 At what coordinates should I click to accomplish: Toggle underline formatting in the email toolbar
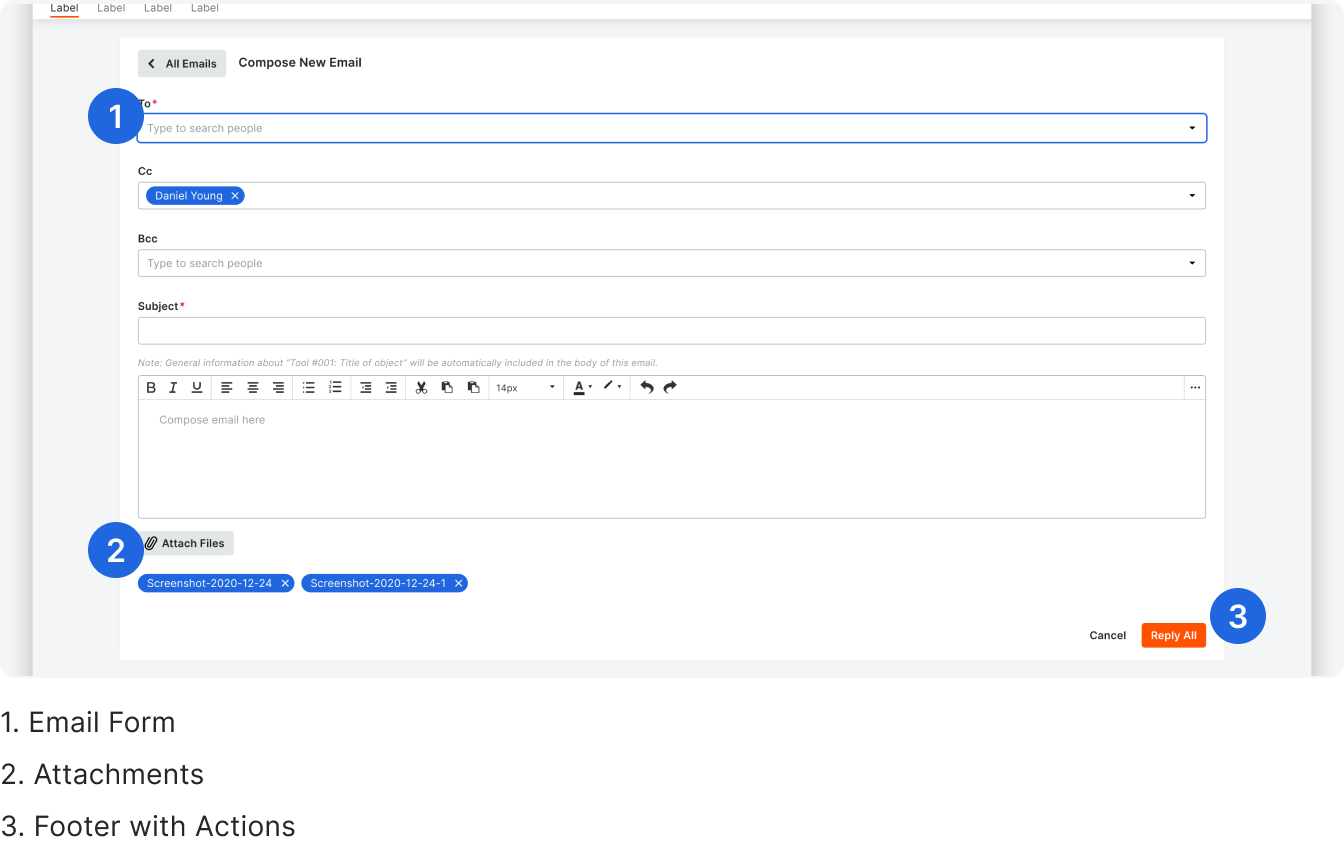pyautogui.click(x=197, y=388)
